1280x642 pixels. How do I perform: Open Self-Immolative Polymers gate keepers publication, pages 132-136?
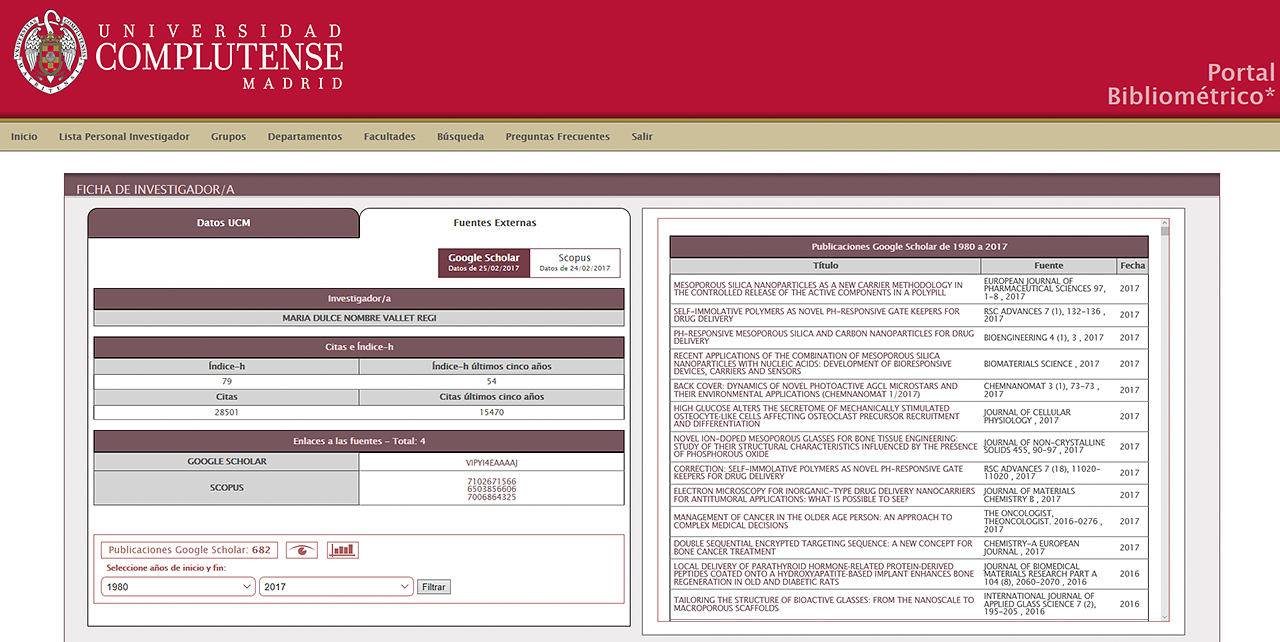pyautogui.click(x=816, y=315)
